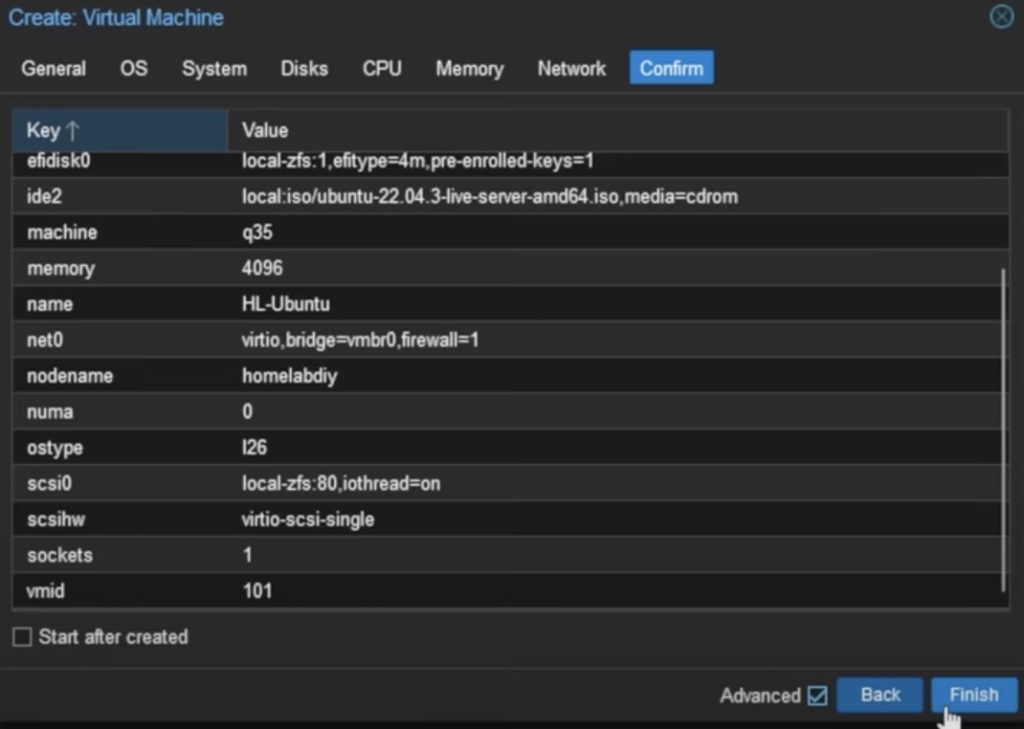Go to the System tab
The height and width of the screenshot is (729, 1024).
[214, 69]
